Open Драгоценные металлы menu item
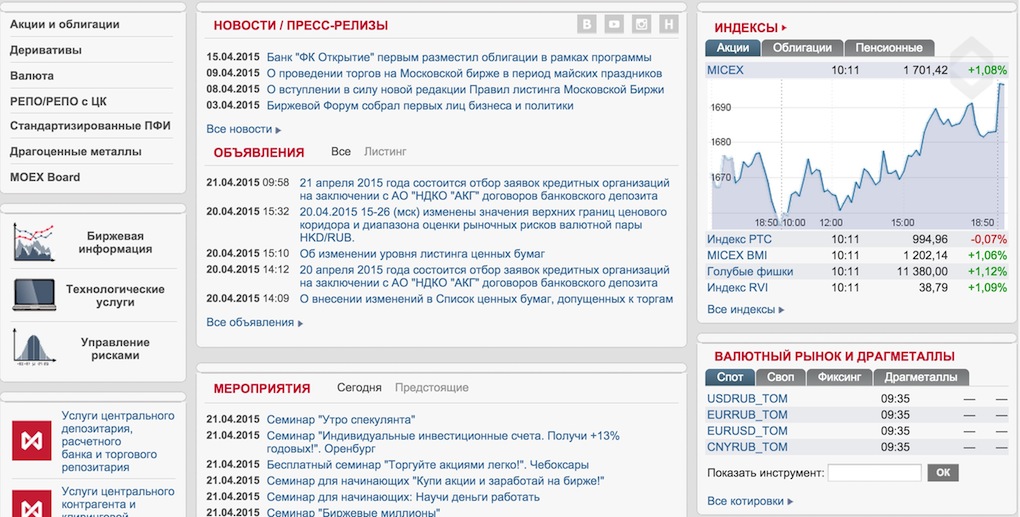The image size is (1020, 517). click(75, 152)
